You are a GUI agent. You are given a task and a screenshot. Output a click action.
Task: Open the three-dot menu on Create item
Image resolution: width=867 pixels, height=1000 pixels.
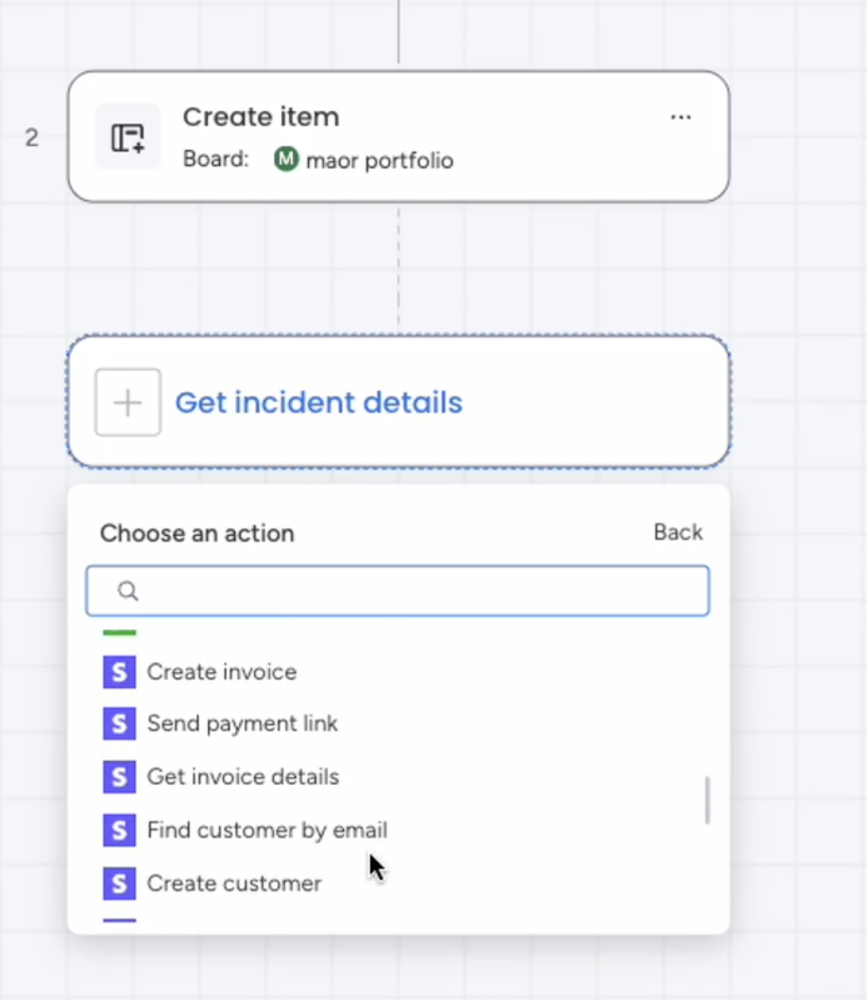(680, 118)
